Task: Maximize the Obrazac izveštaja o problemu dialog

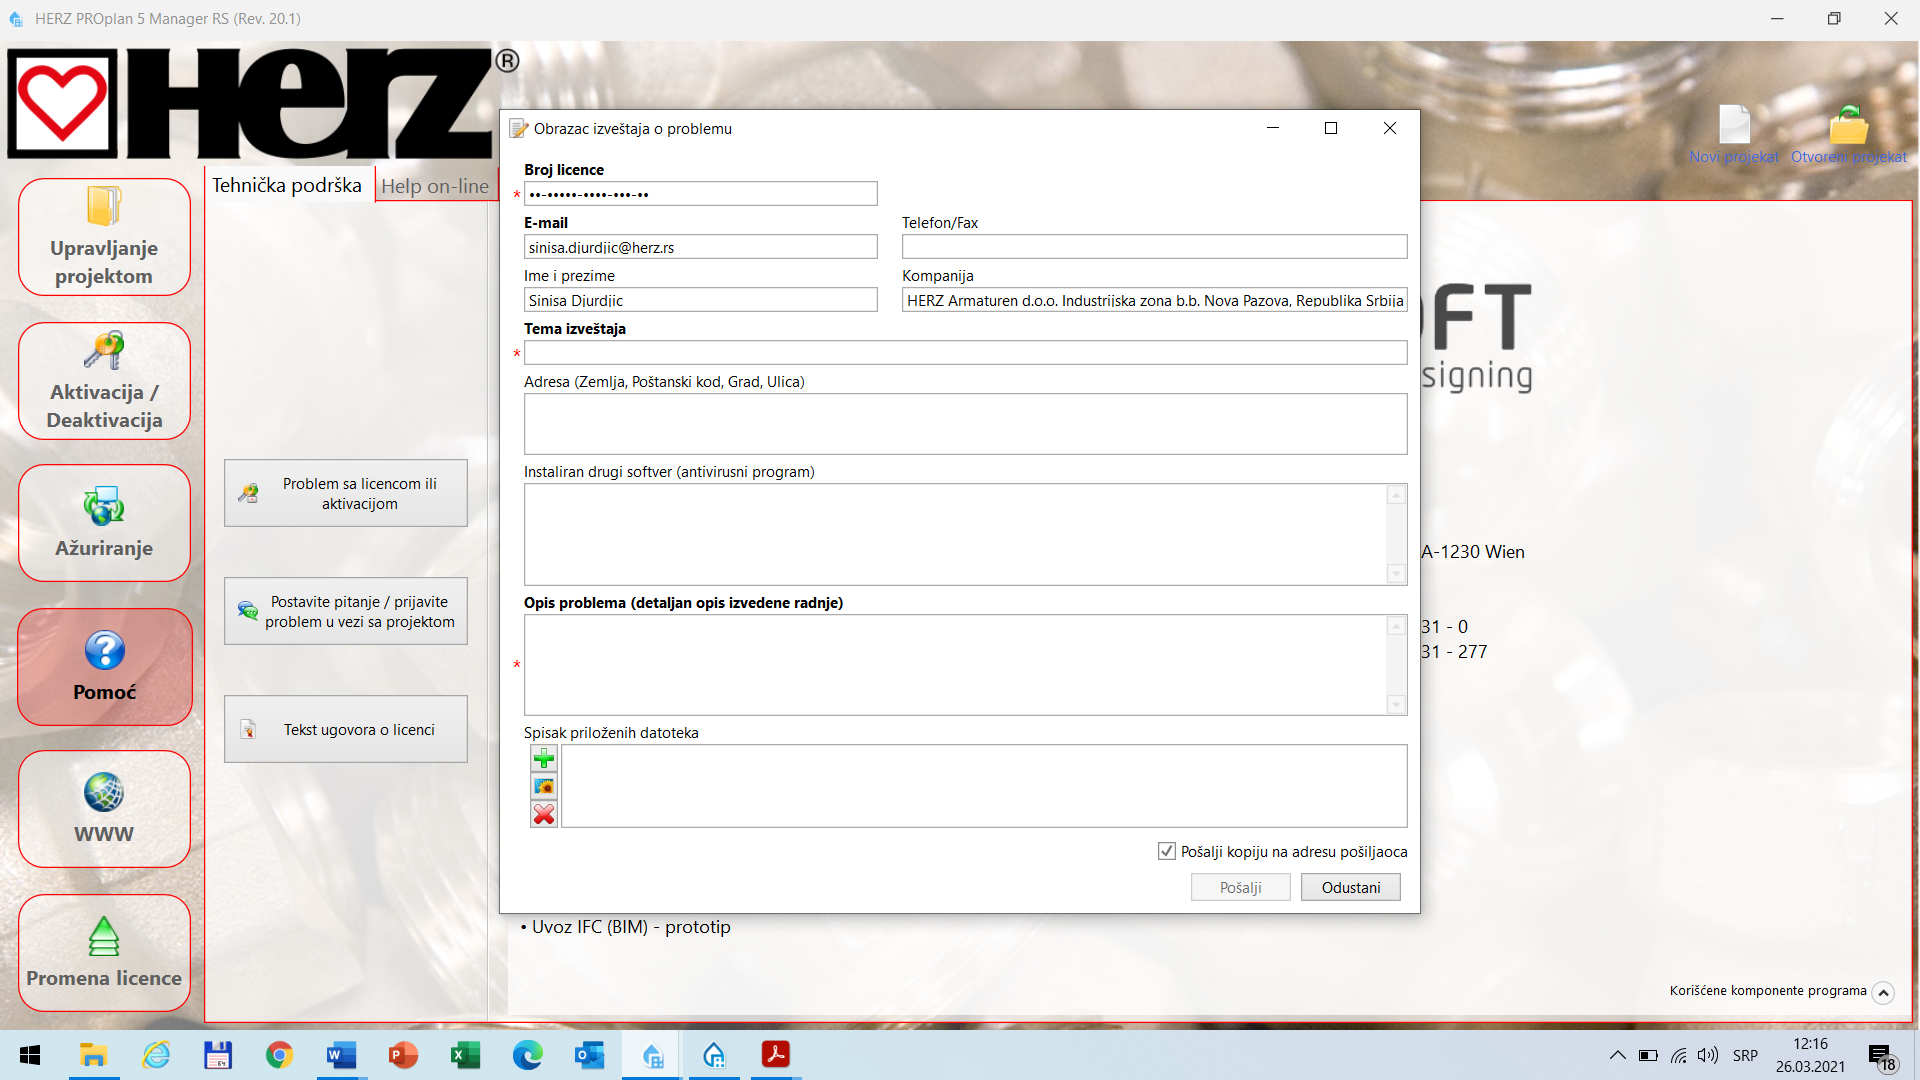Action: 1331,128
